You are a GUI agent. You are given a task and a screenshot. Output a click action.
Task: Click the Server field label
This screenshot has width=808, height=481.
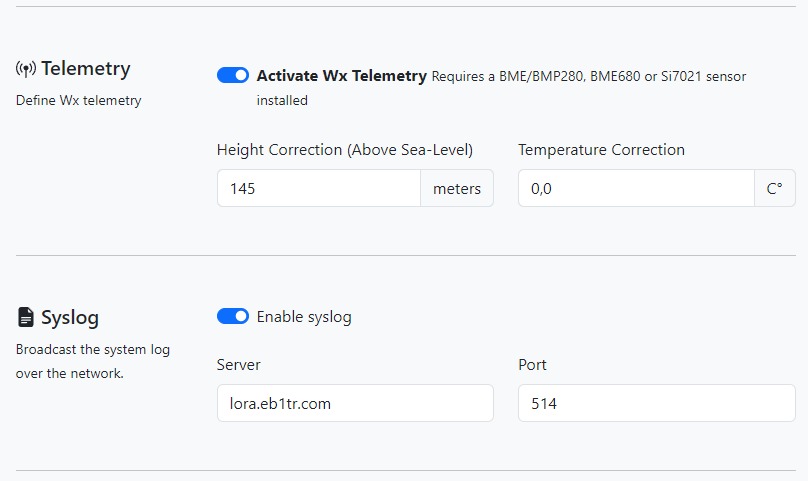[x=239, y=365]
